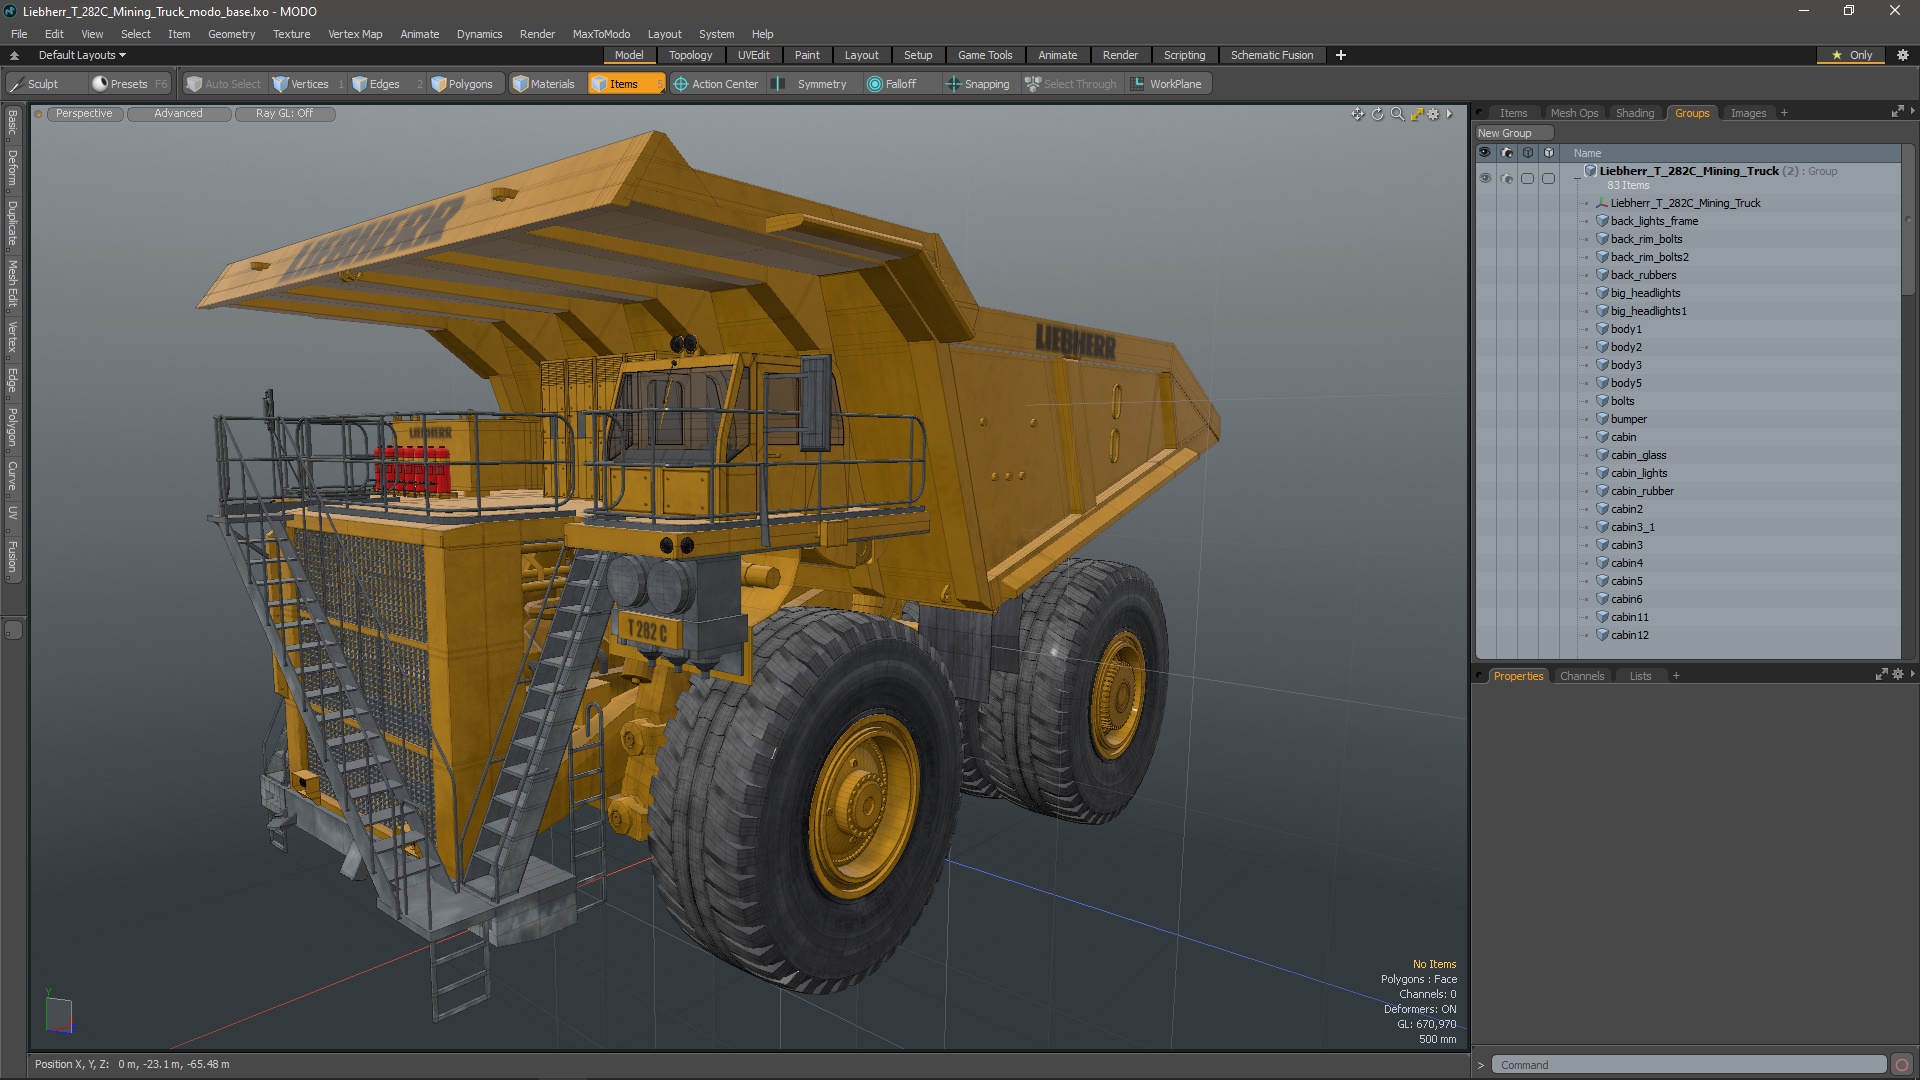The height and width of the screenshot is (1080, 1920).
Task: Open the Game Tools layout tab
Action: pos(984,55)
